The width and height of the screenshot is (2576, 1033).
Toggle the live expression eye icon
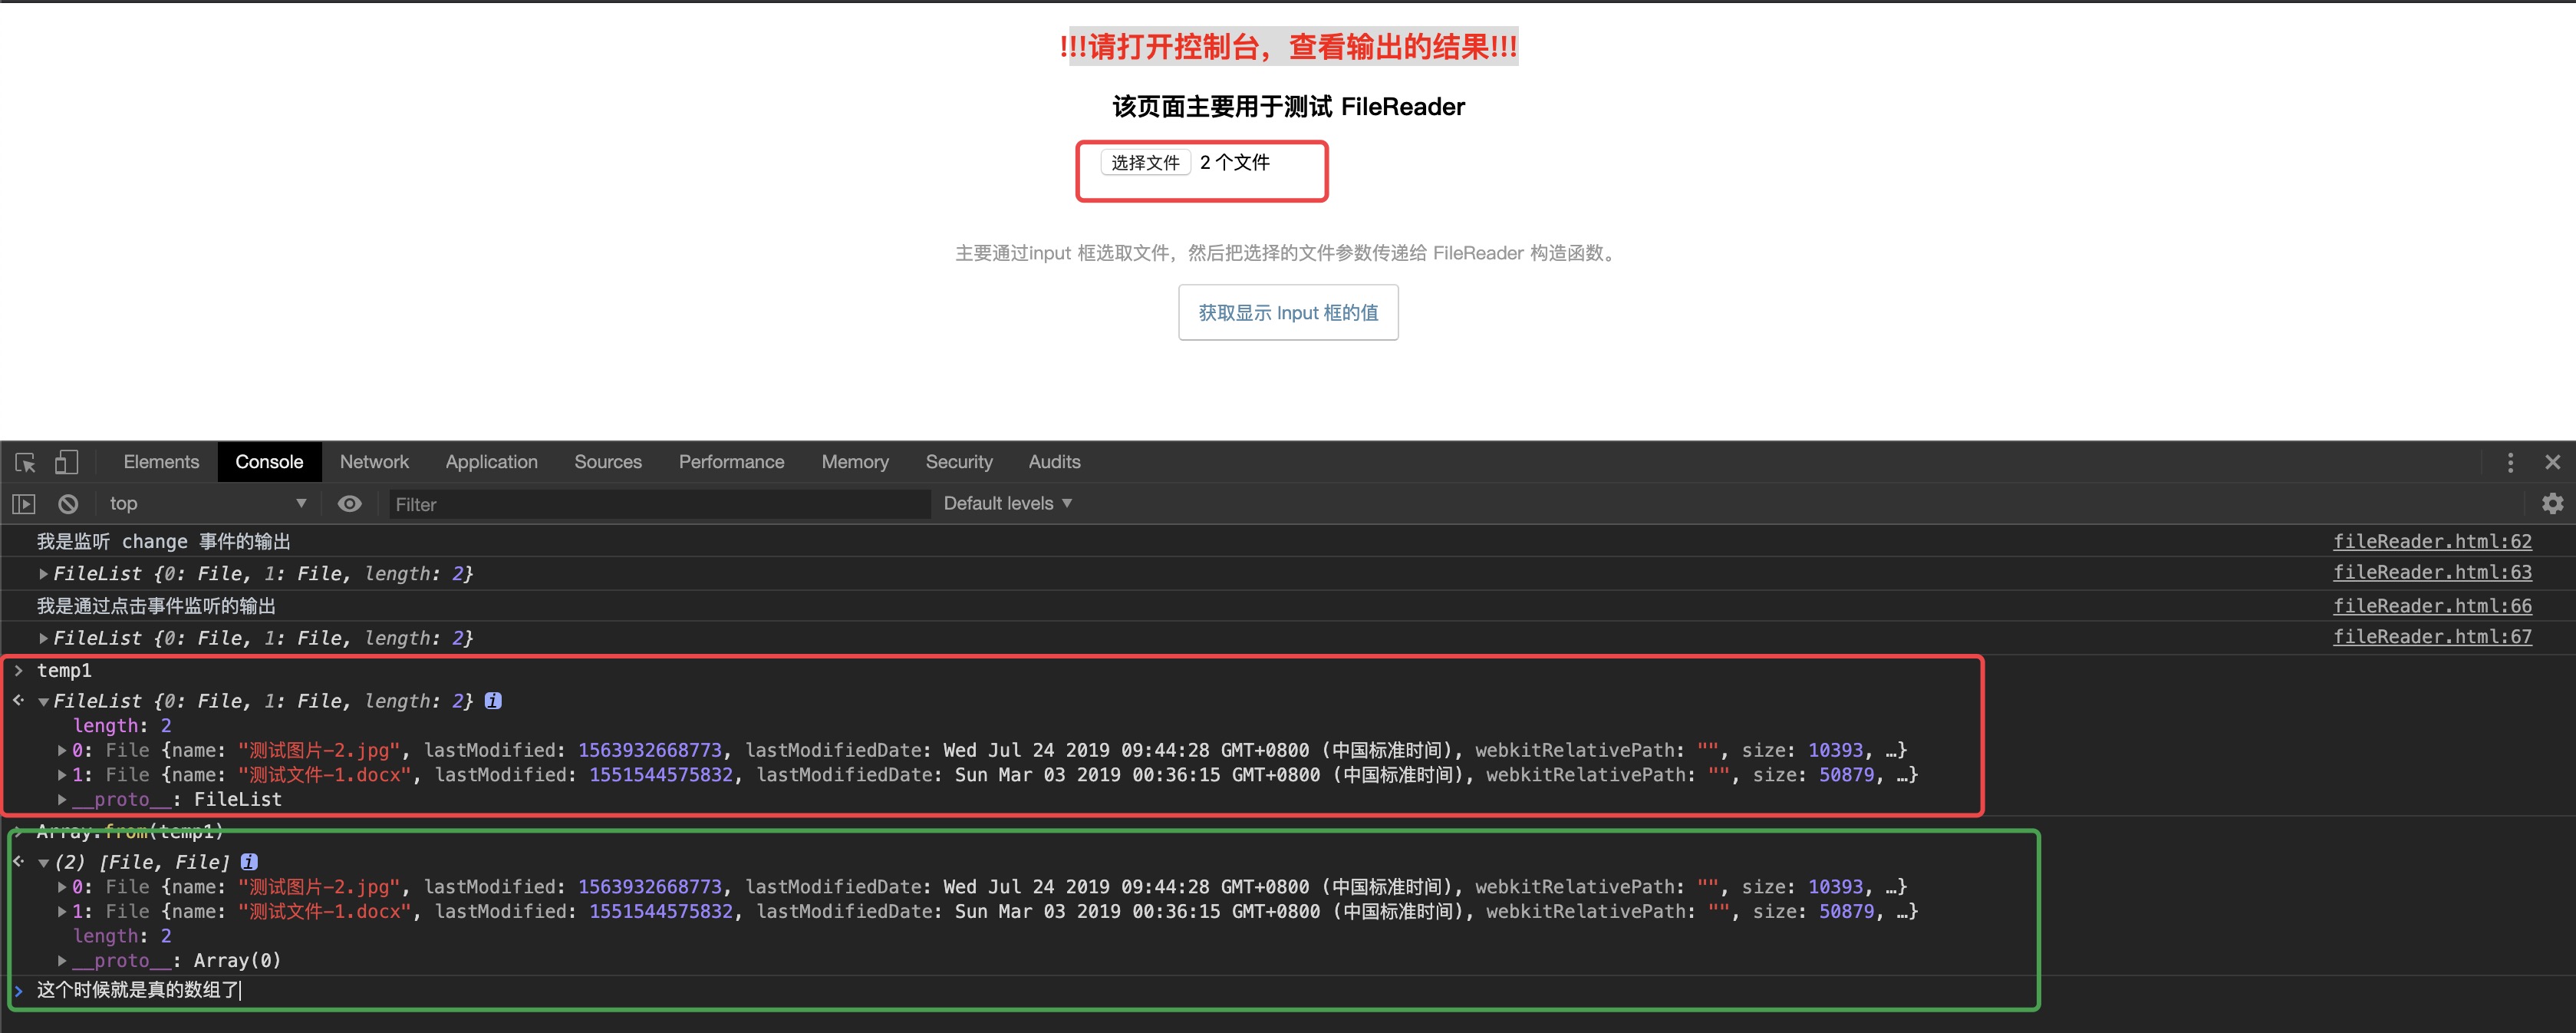pyautogui.click(x=349, y=504)
